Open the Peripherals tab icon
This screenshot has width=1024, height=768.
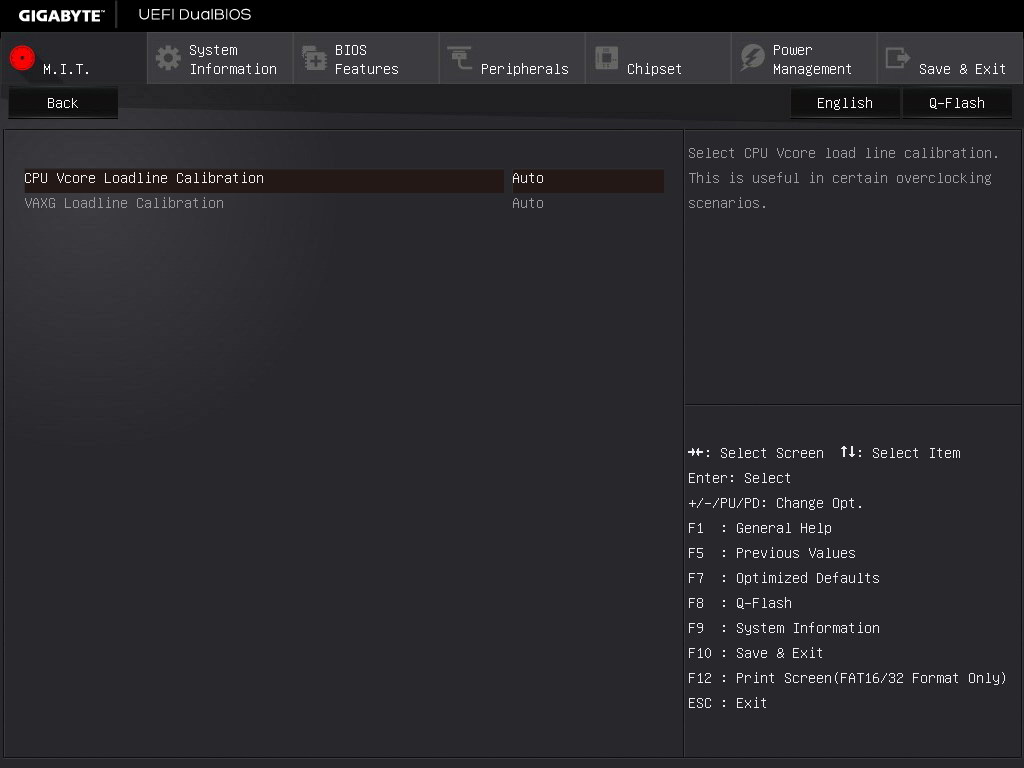(460, 59)
